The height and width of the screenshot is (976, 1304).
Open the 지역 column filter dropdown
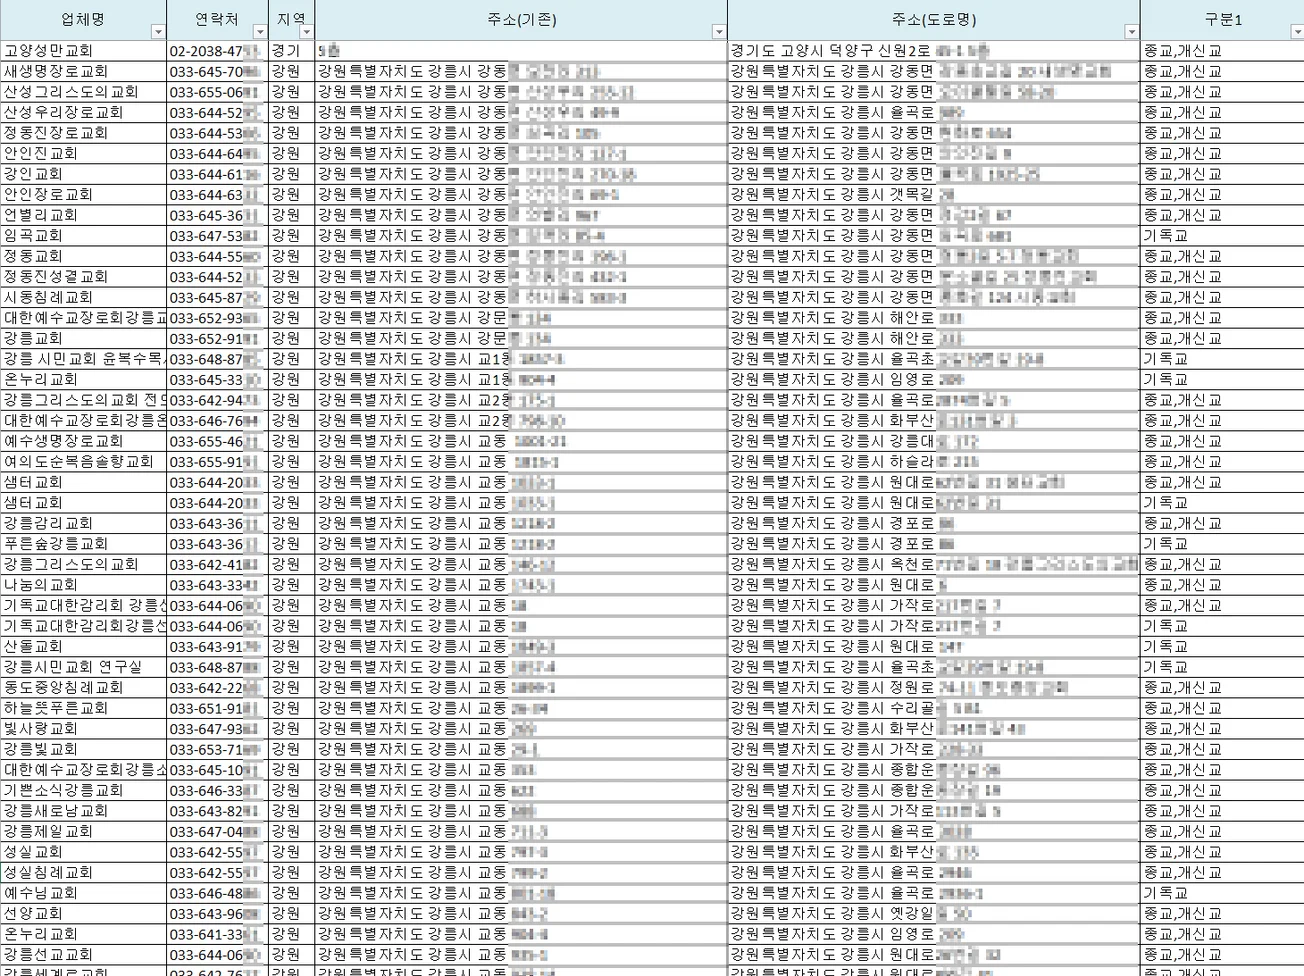(306, 32)
